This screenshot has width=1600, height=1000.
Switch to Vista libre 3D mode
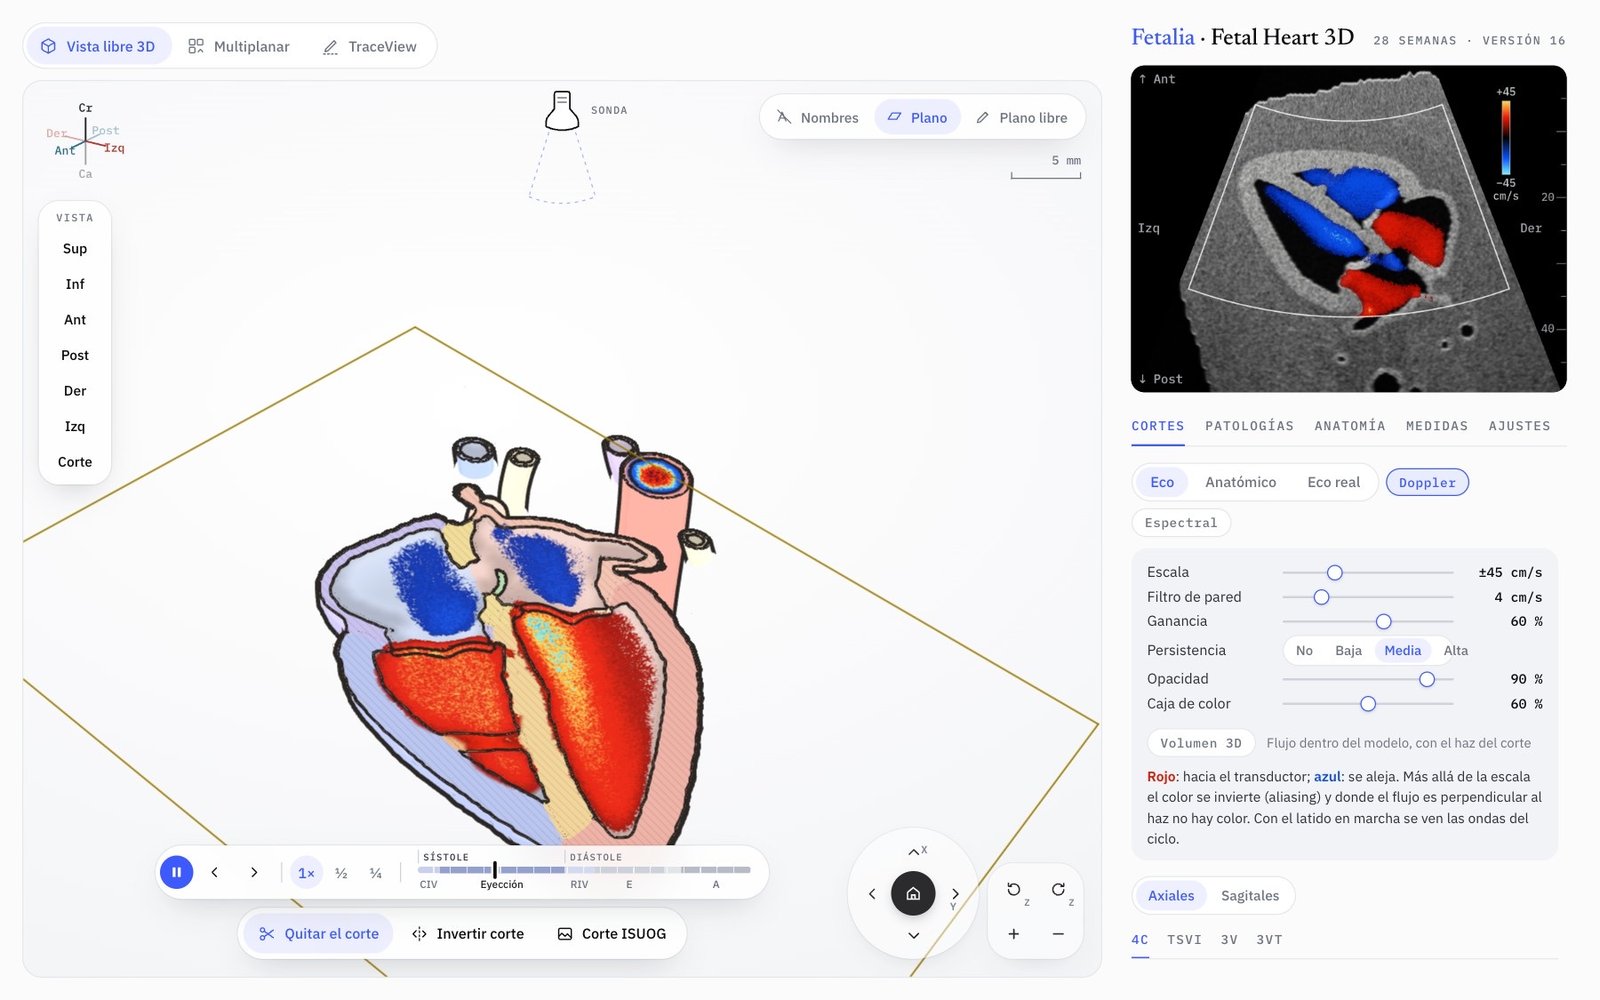tap(98, 46)
